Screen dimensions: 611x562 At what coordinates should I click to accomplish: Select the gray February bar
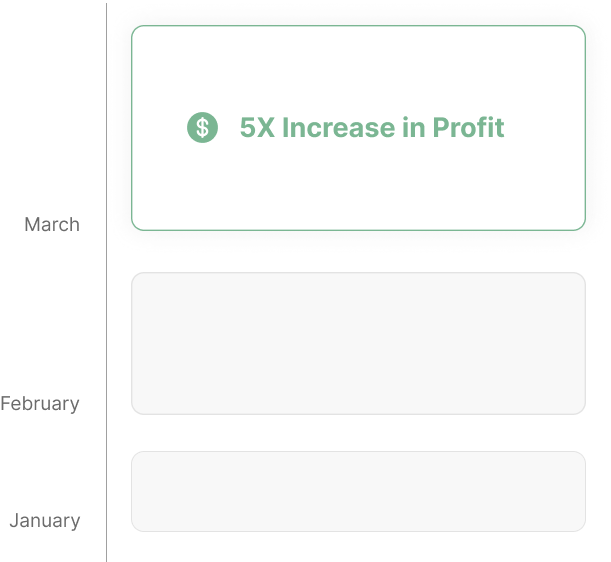(x=358, y=343)
